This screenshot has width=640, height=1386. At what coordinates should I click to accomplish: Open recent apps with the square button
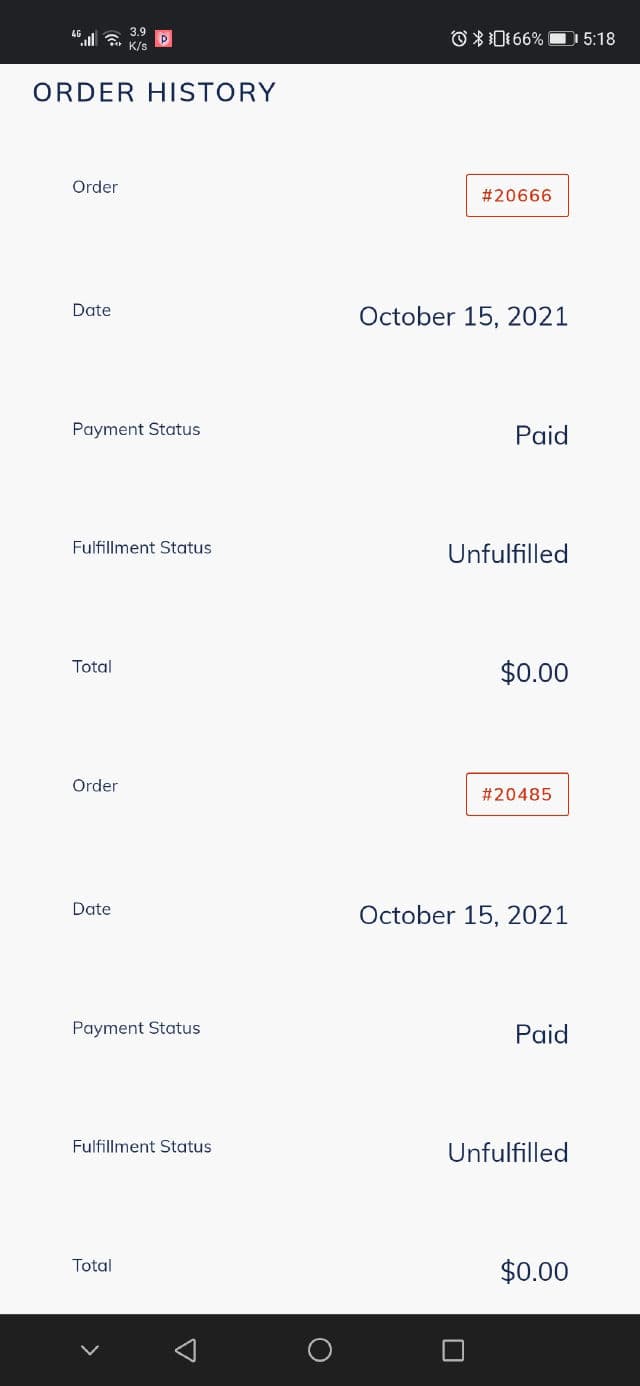pos(453,1350)
